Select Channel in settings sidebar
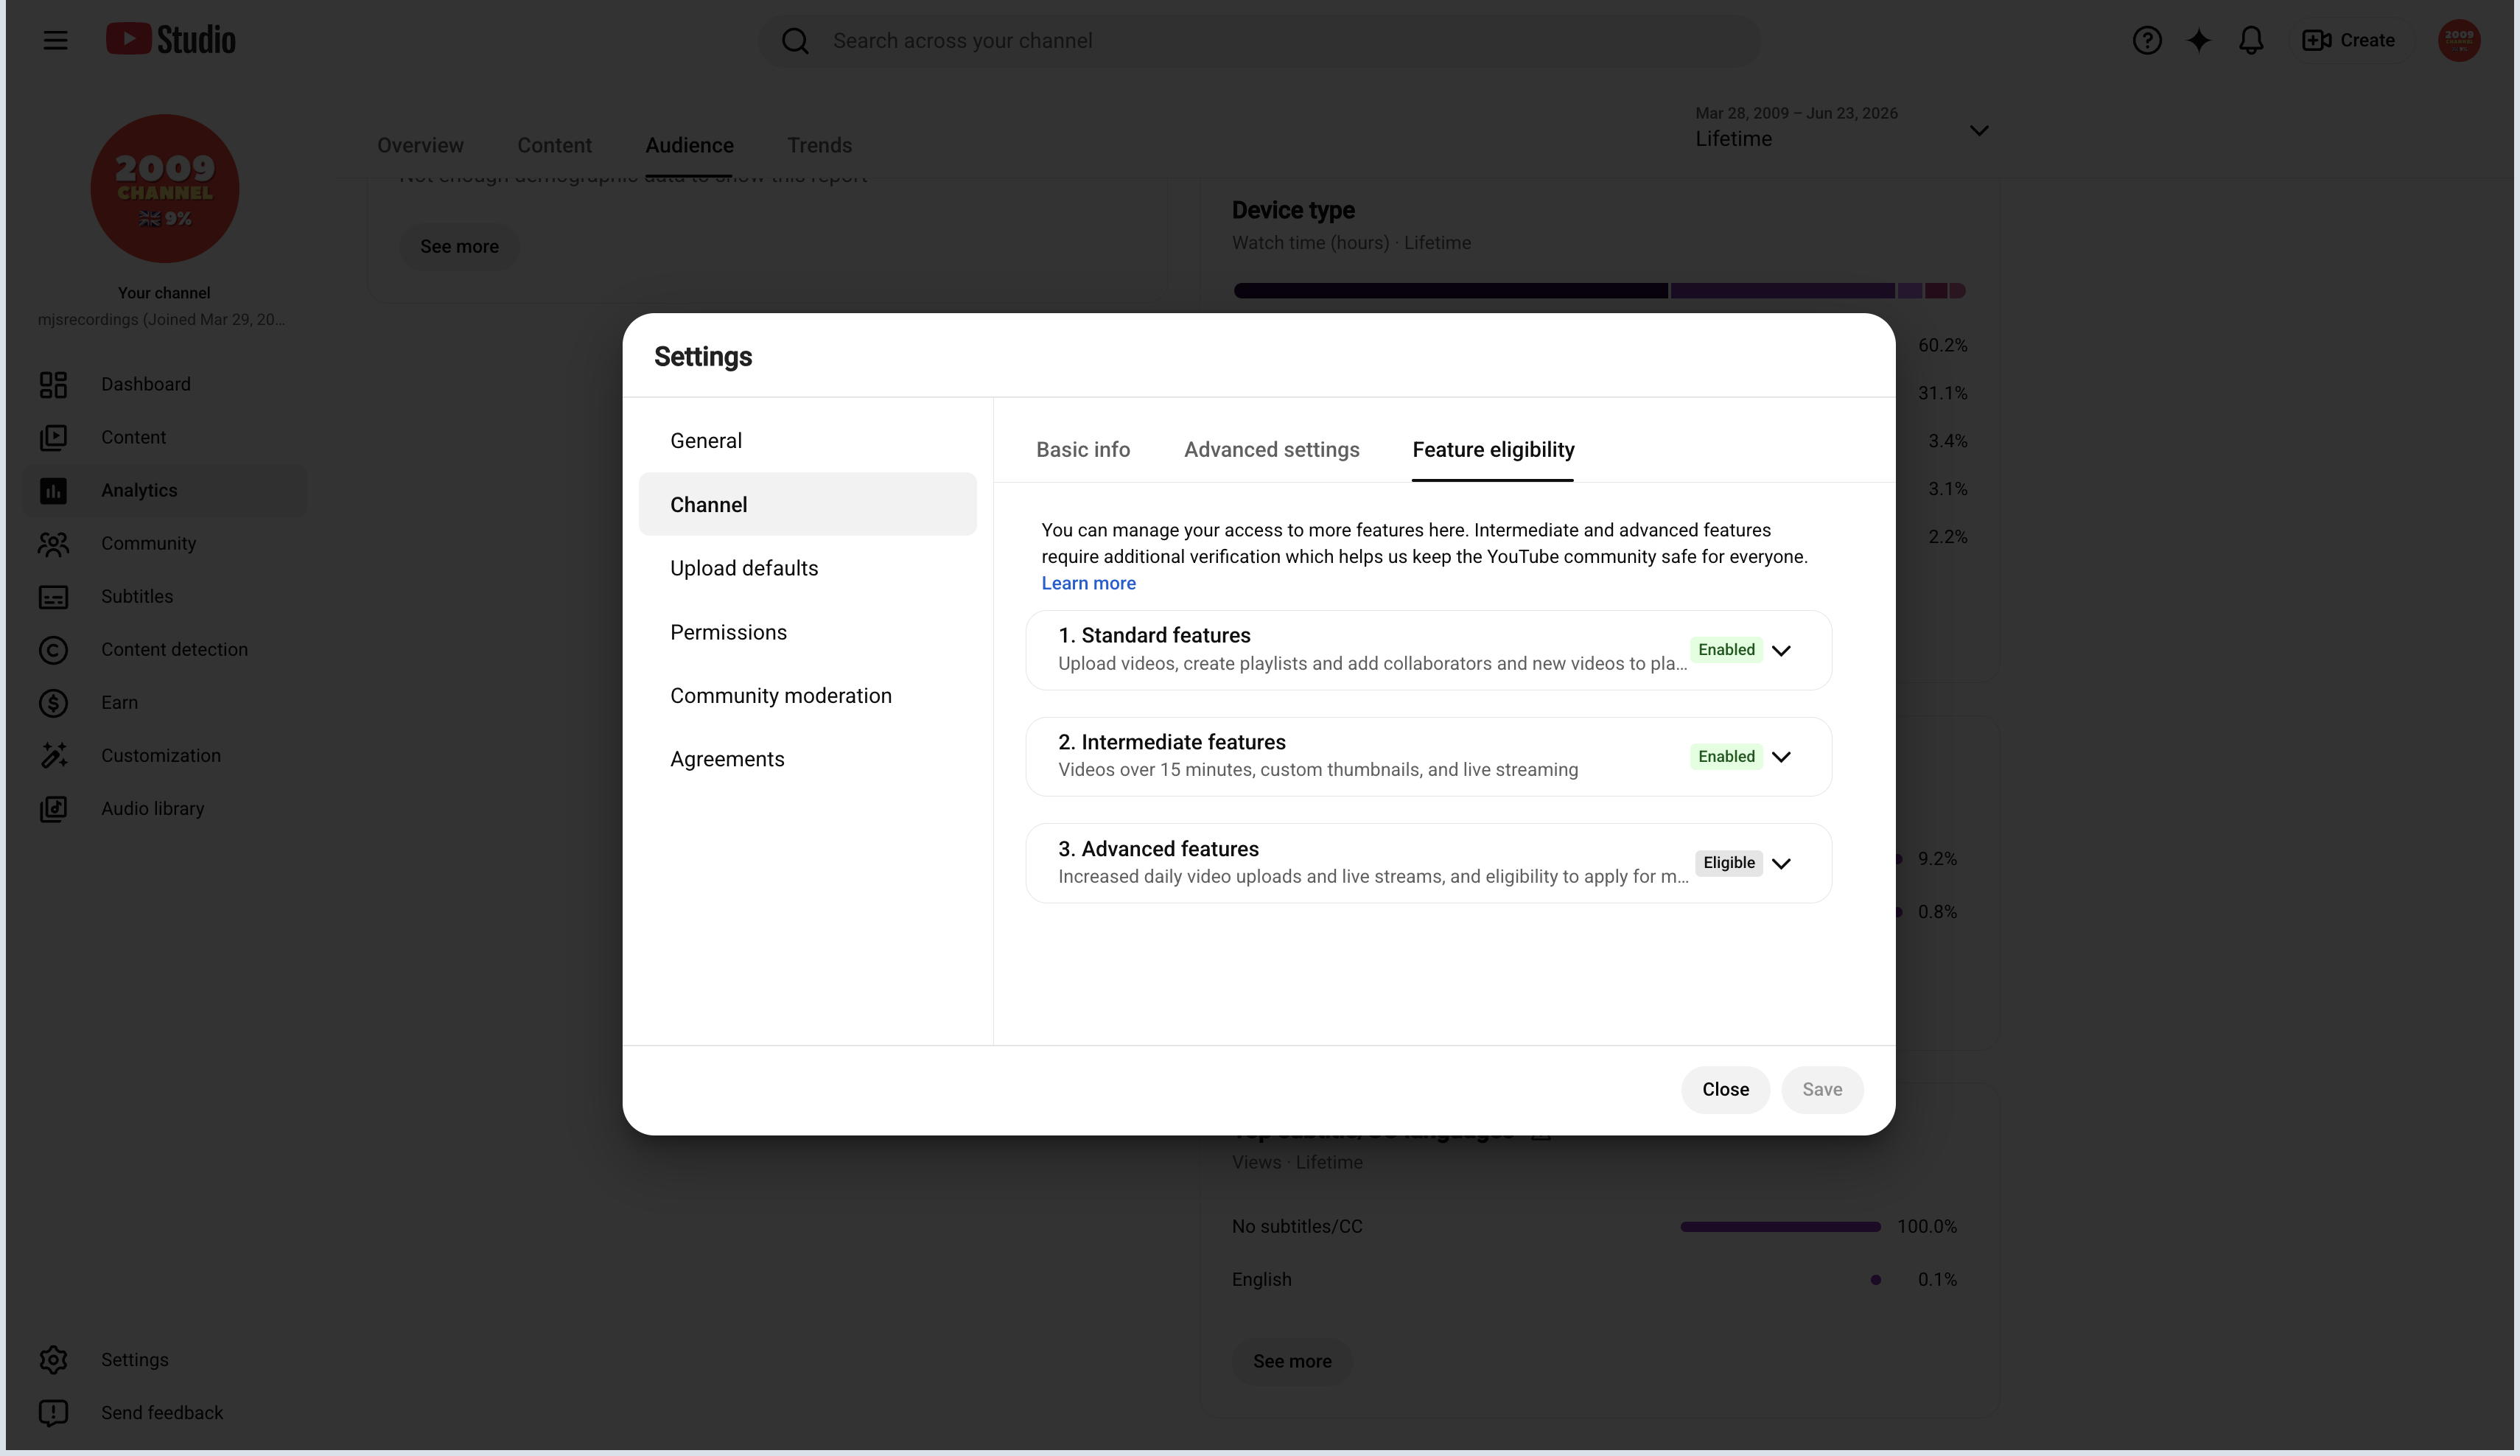Screen dimensions: 2520x1456 807,504
